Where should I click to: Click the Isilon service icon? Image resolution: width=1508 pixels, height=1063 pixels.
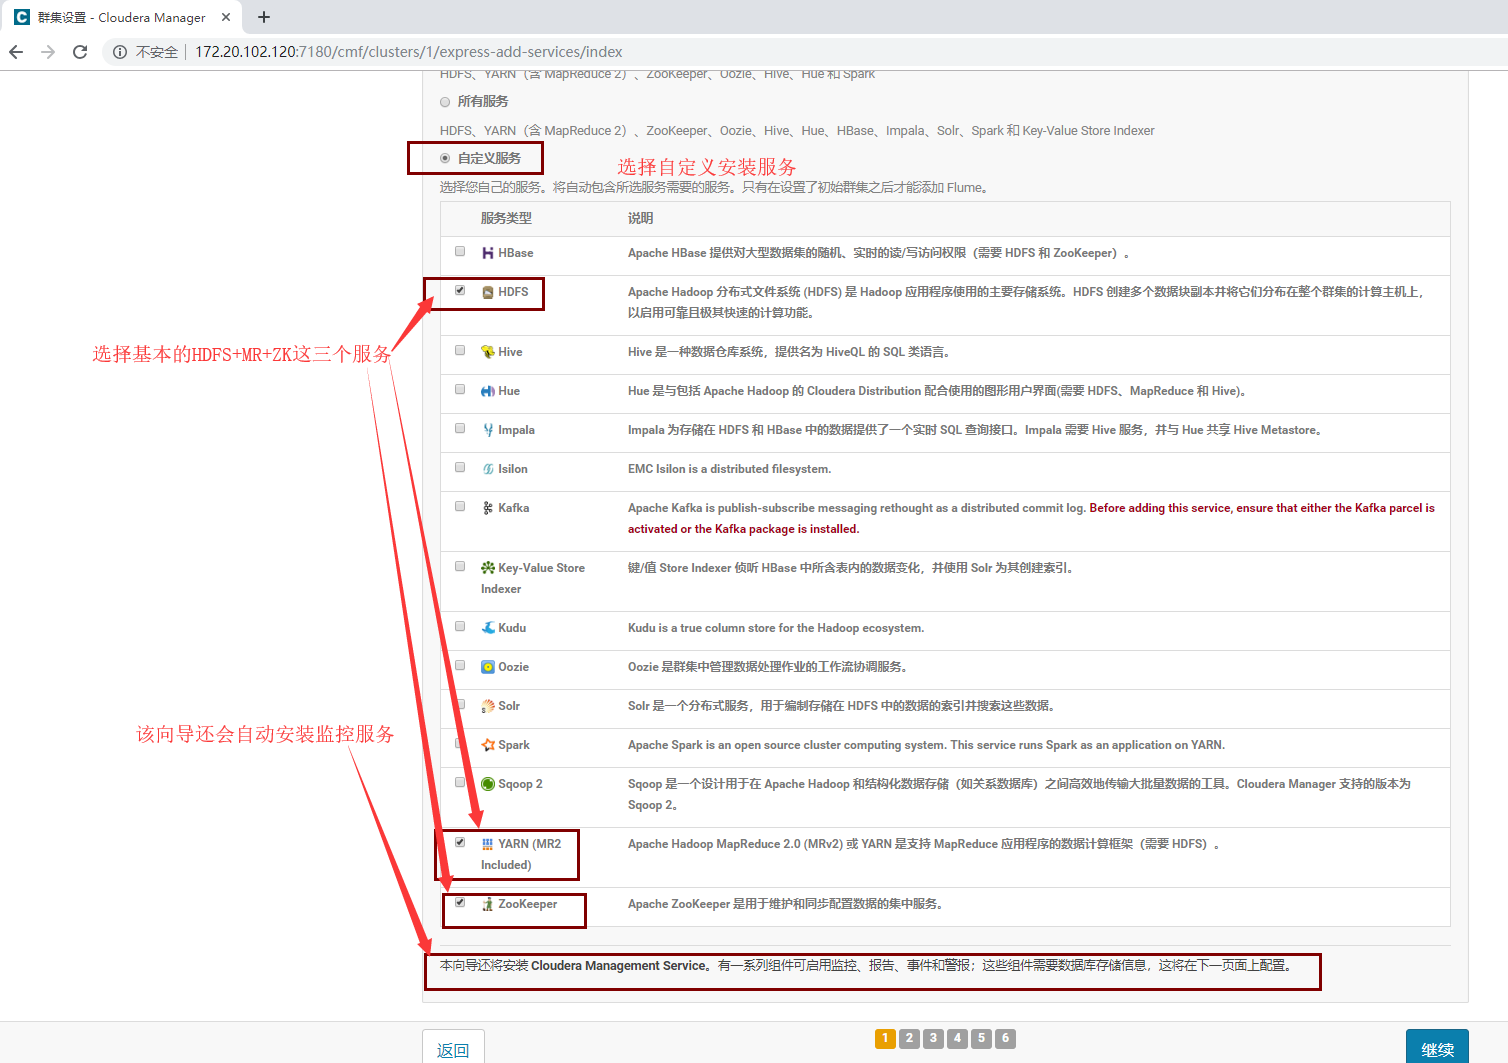pos(488,469)
